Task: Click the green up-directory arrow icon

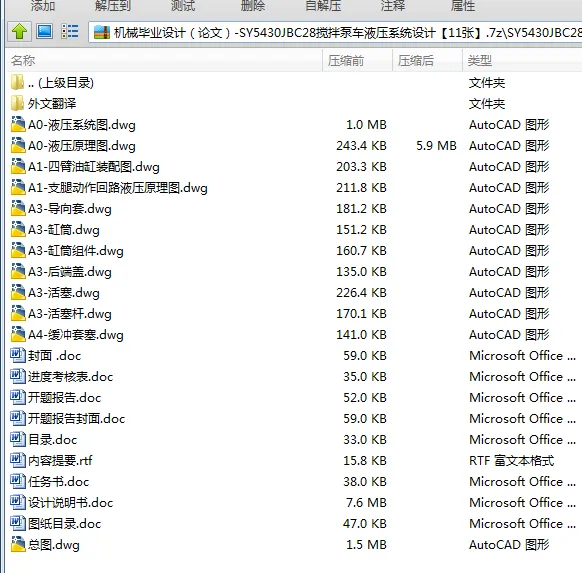Action: point(19,32)
